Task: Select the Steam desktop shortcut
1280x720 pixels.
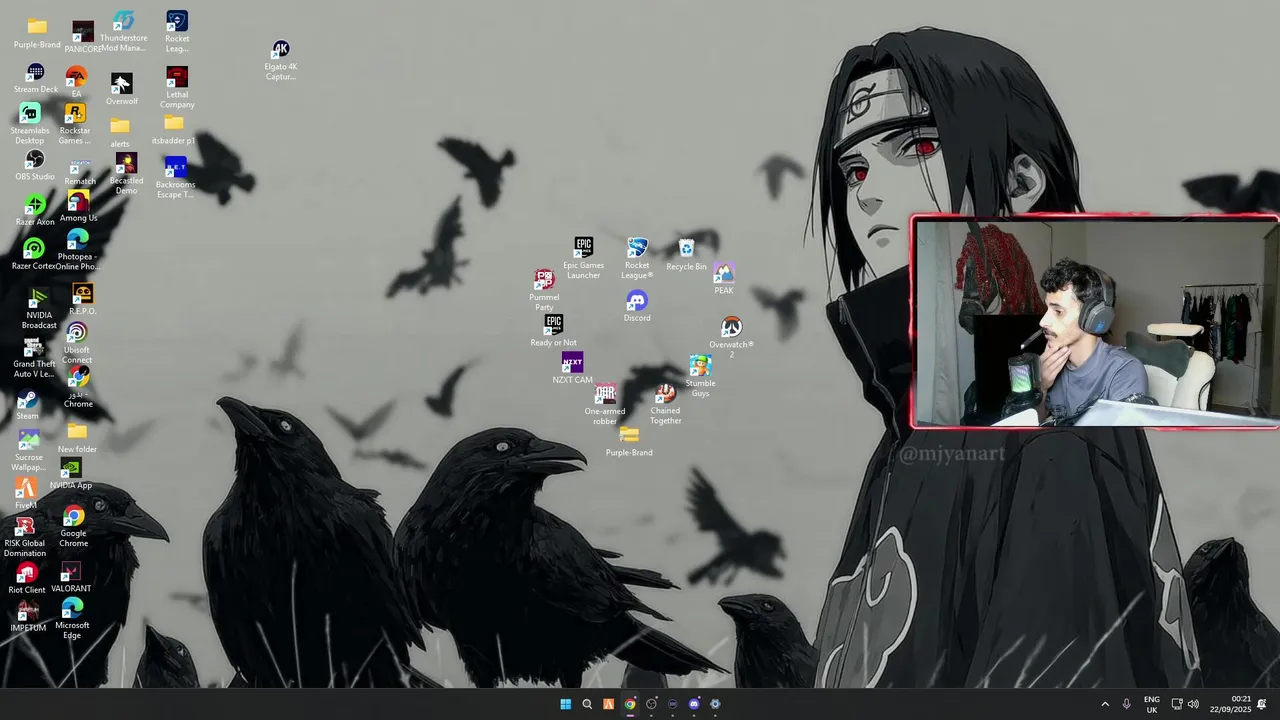Action: pos(27,405)
